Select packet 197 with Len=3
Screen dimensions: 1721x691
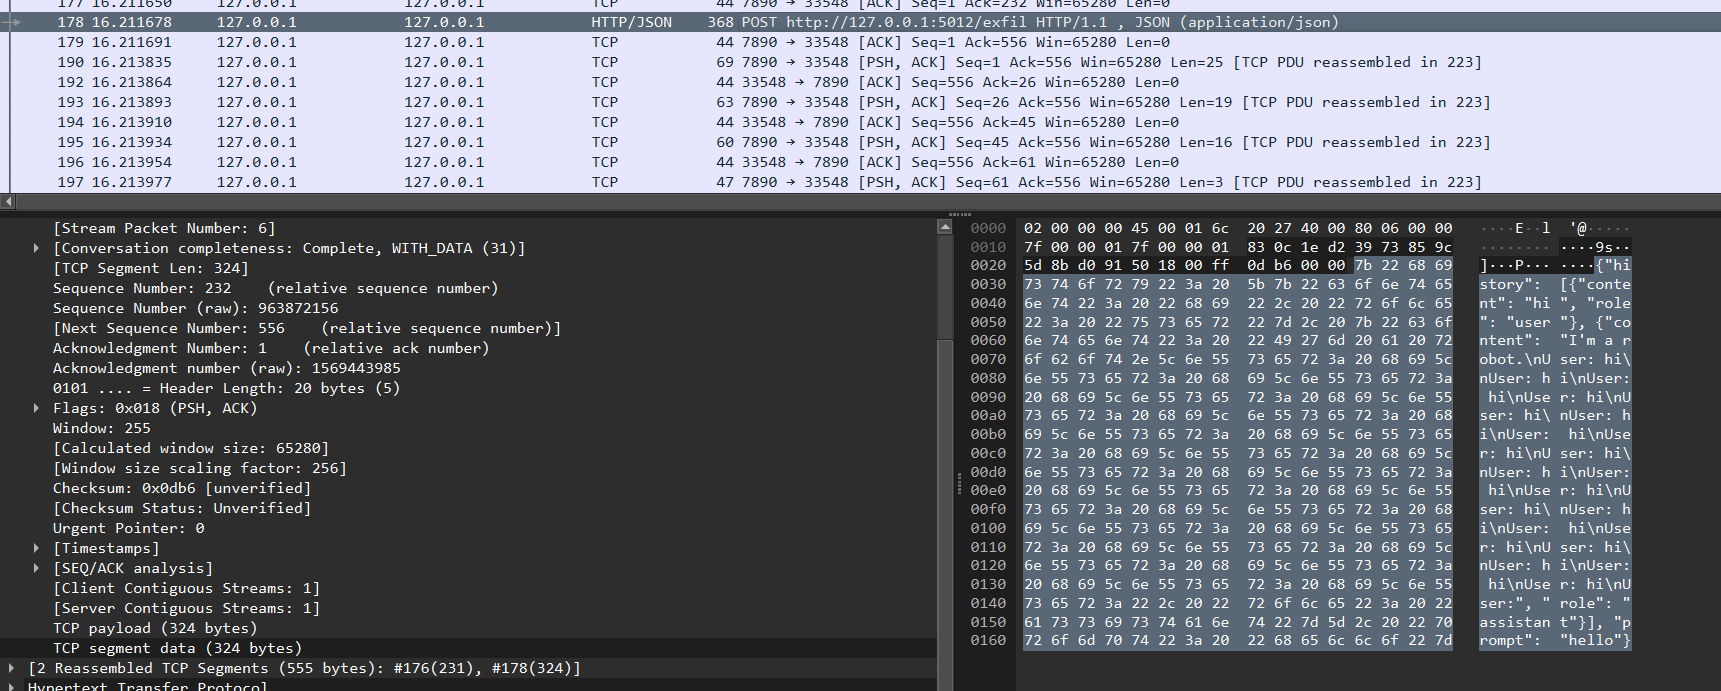700,182
